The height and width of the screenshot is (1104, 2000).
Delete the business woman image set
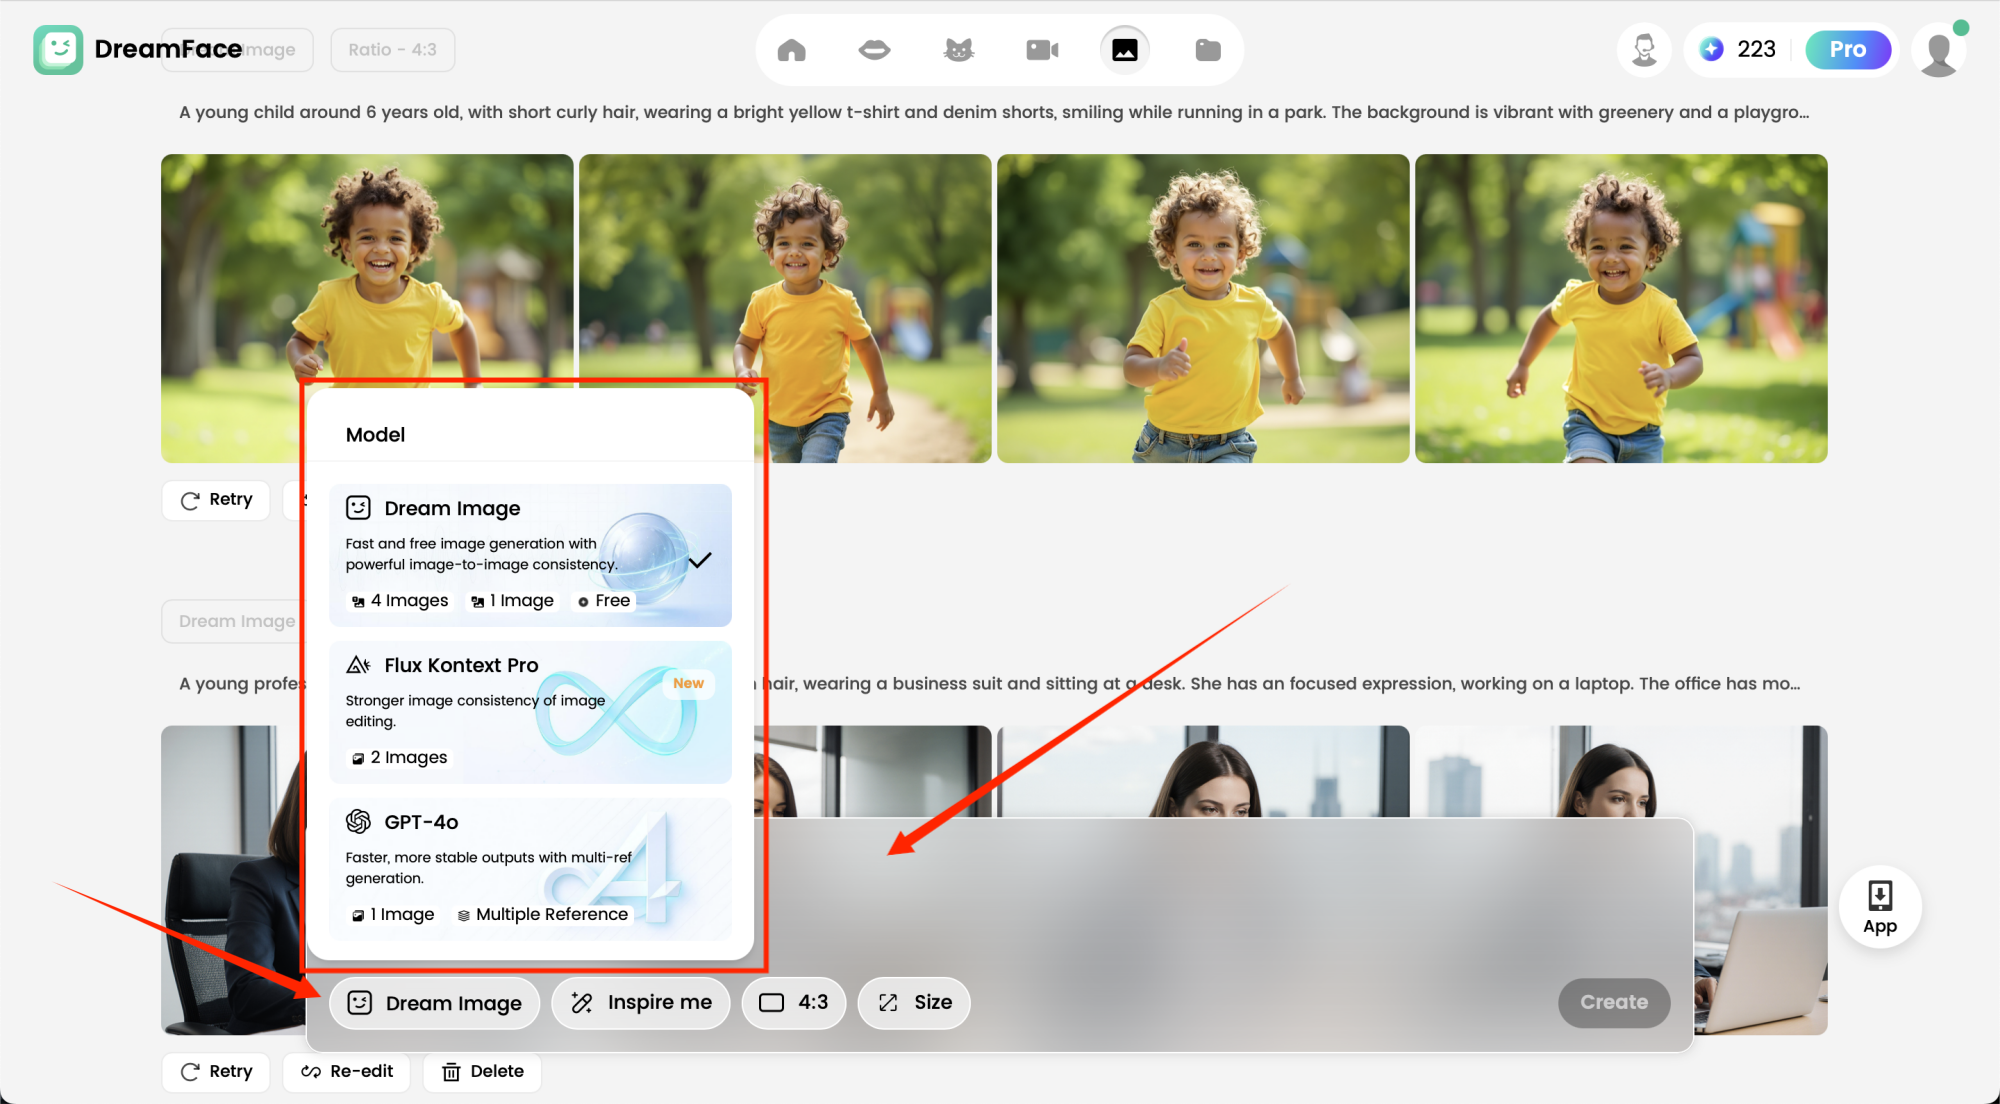(x=483, y=1072)
